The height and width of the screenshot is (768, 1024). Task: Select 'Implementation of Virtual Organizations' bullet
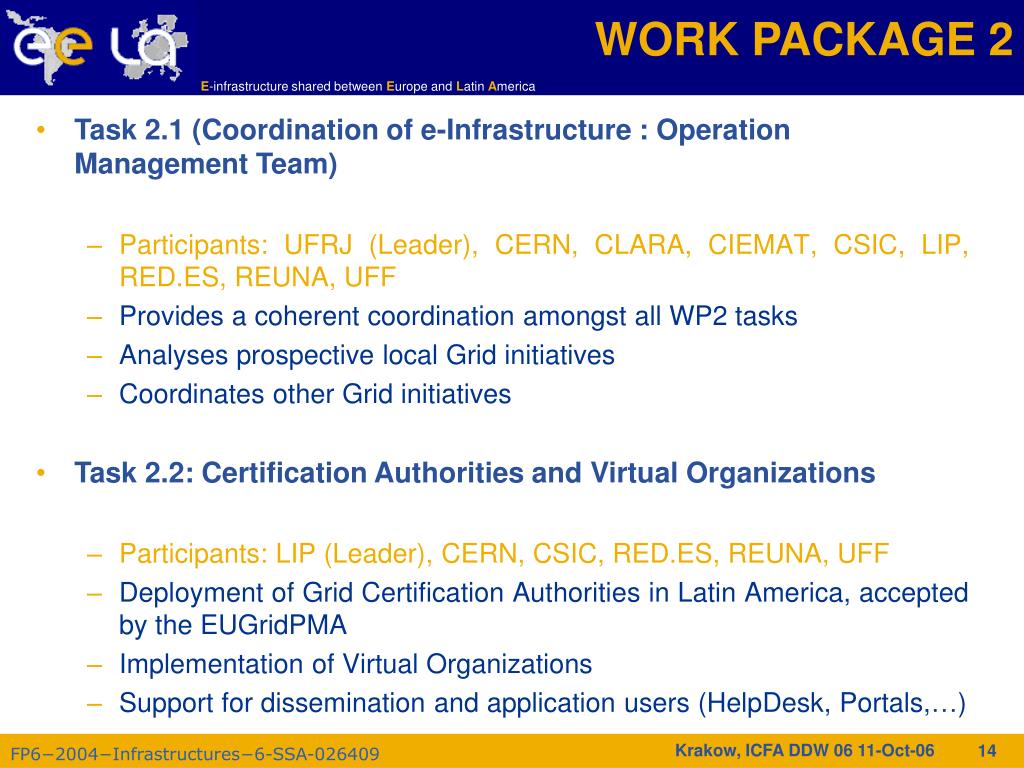(355, 664)
